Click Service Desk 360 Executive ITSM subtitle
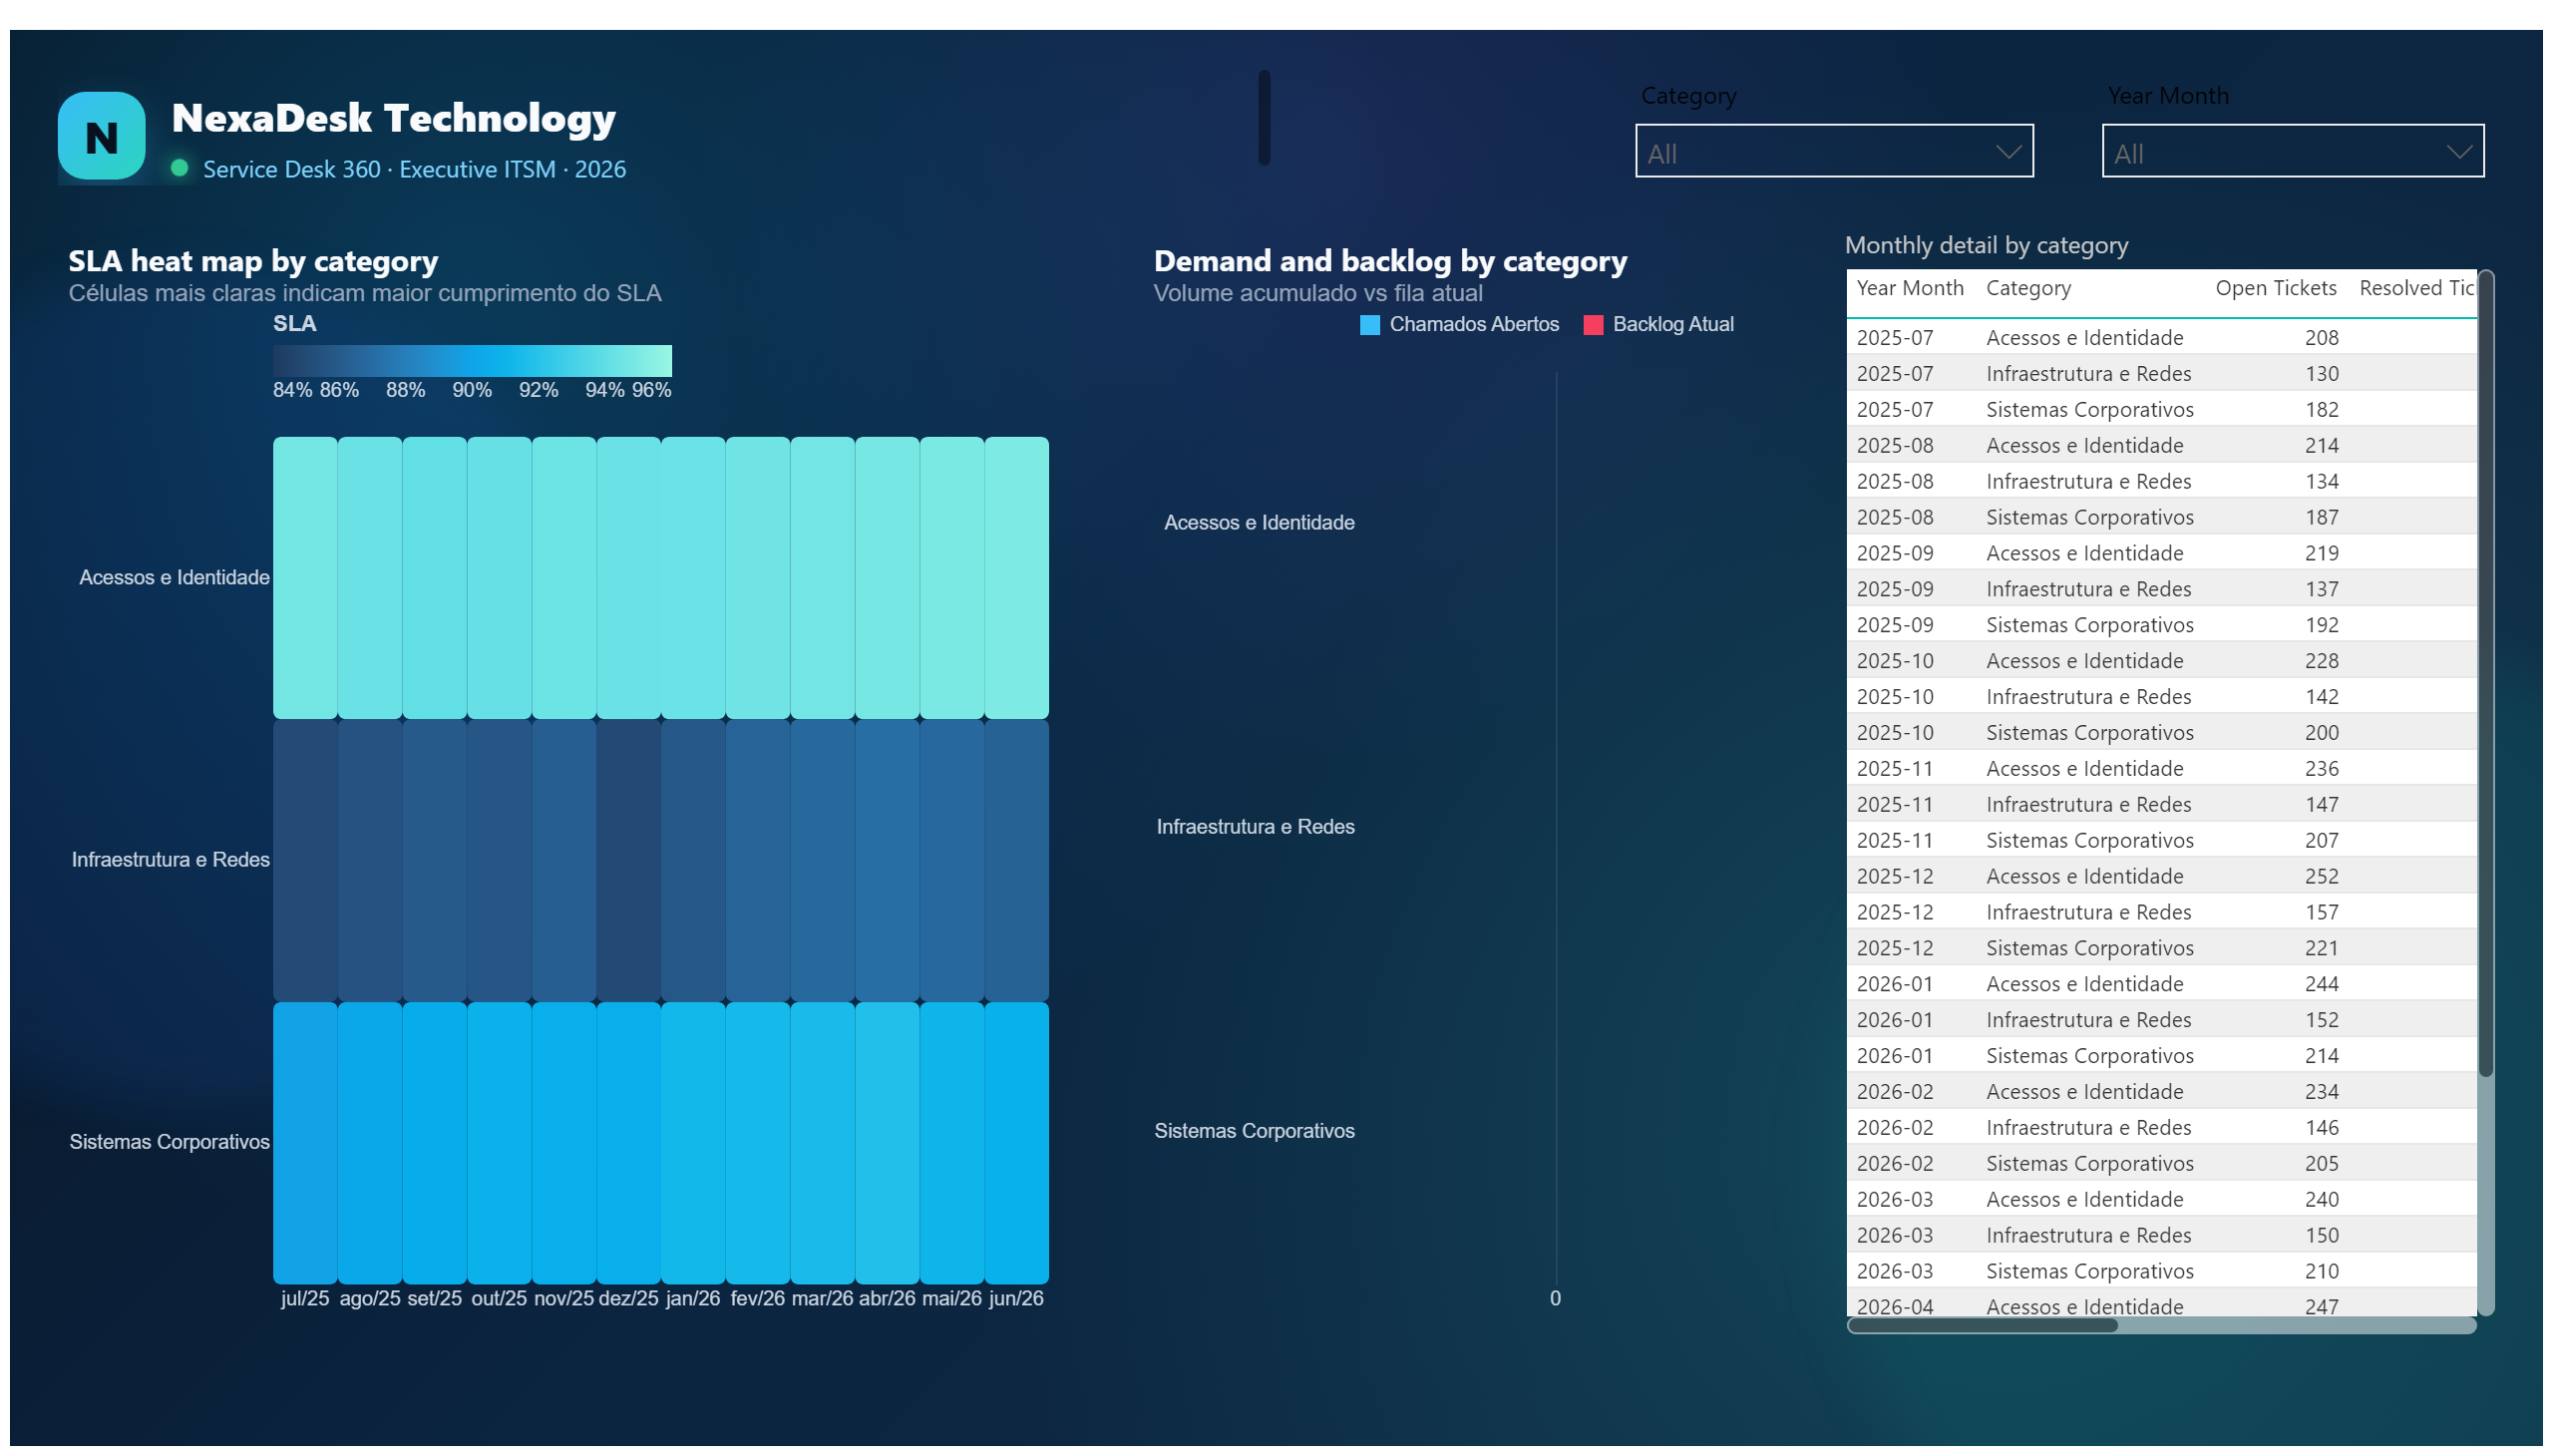 tap(414, 169)
